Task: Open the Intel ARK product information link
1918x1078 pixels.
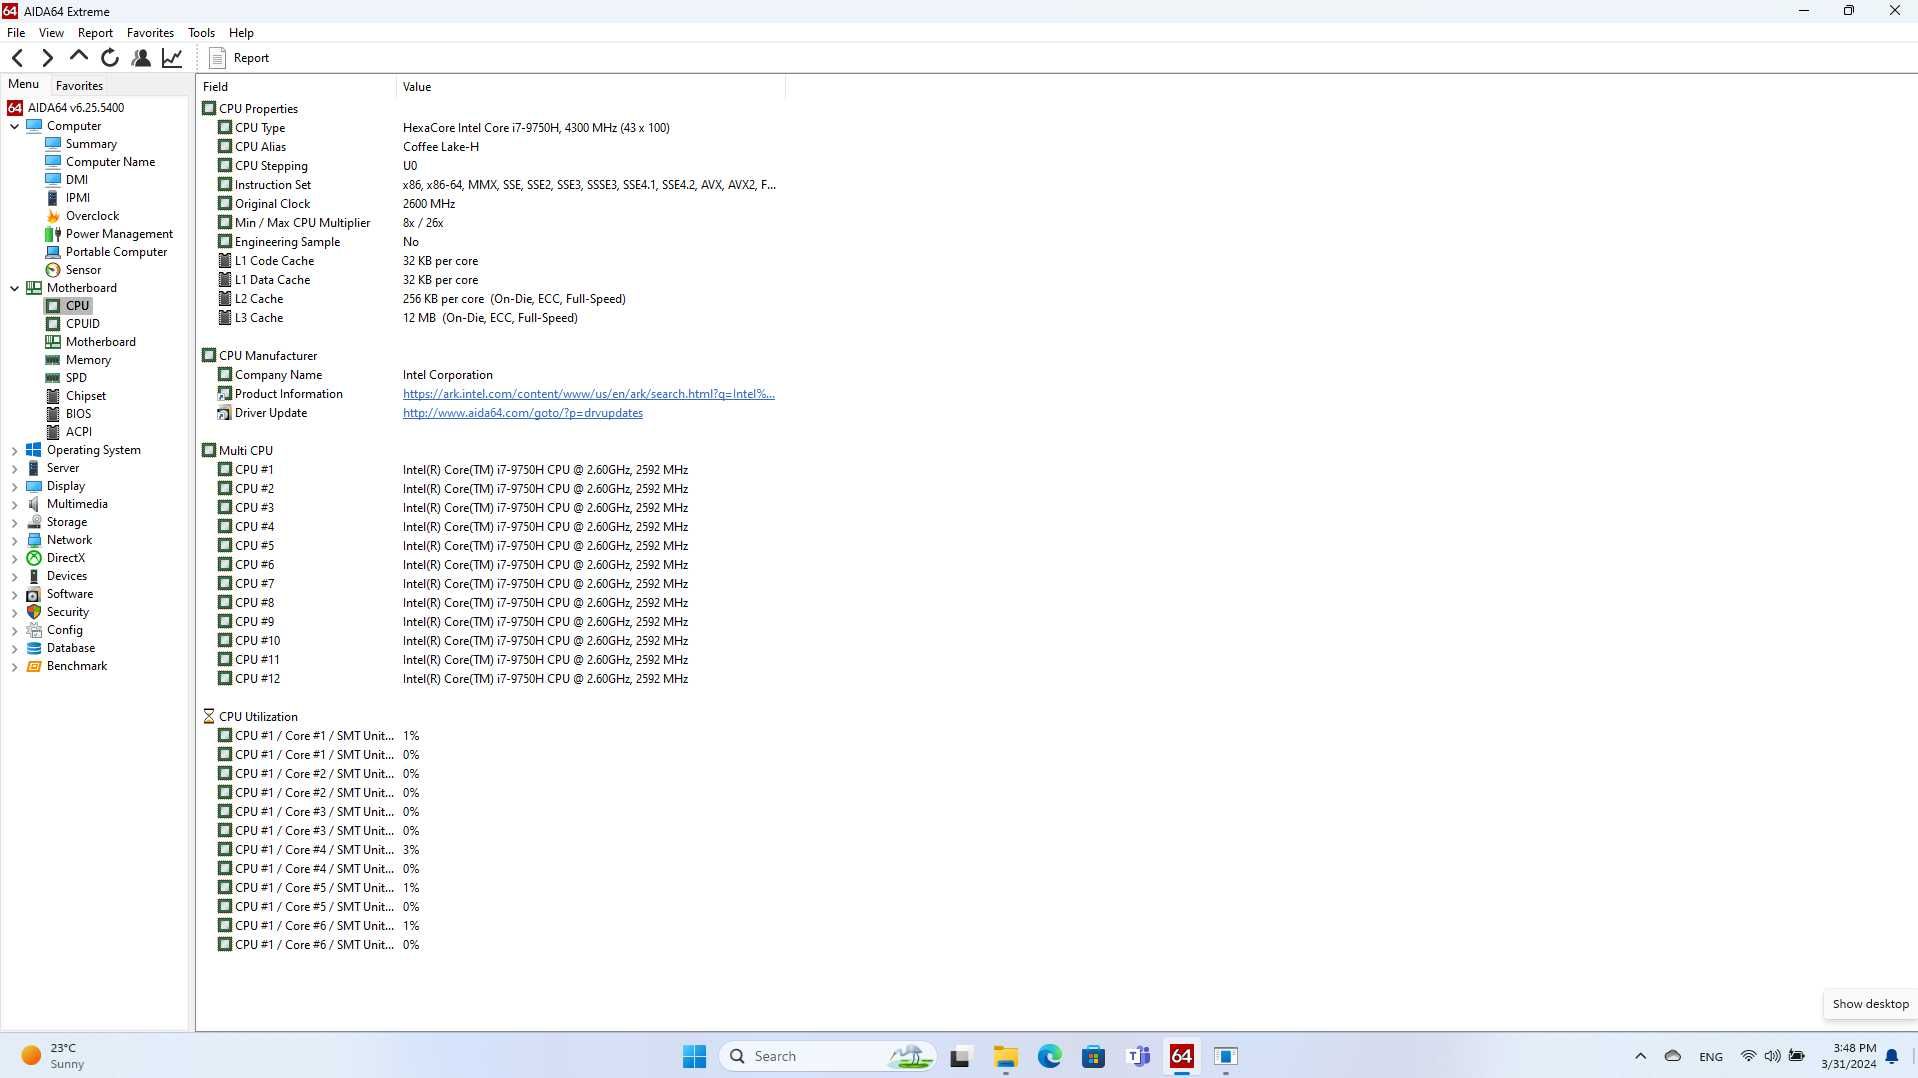Action: (588, 394)
